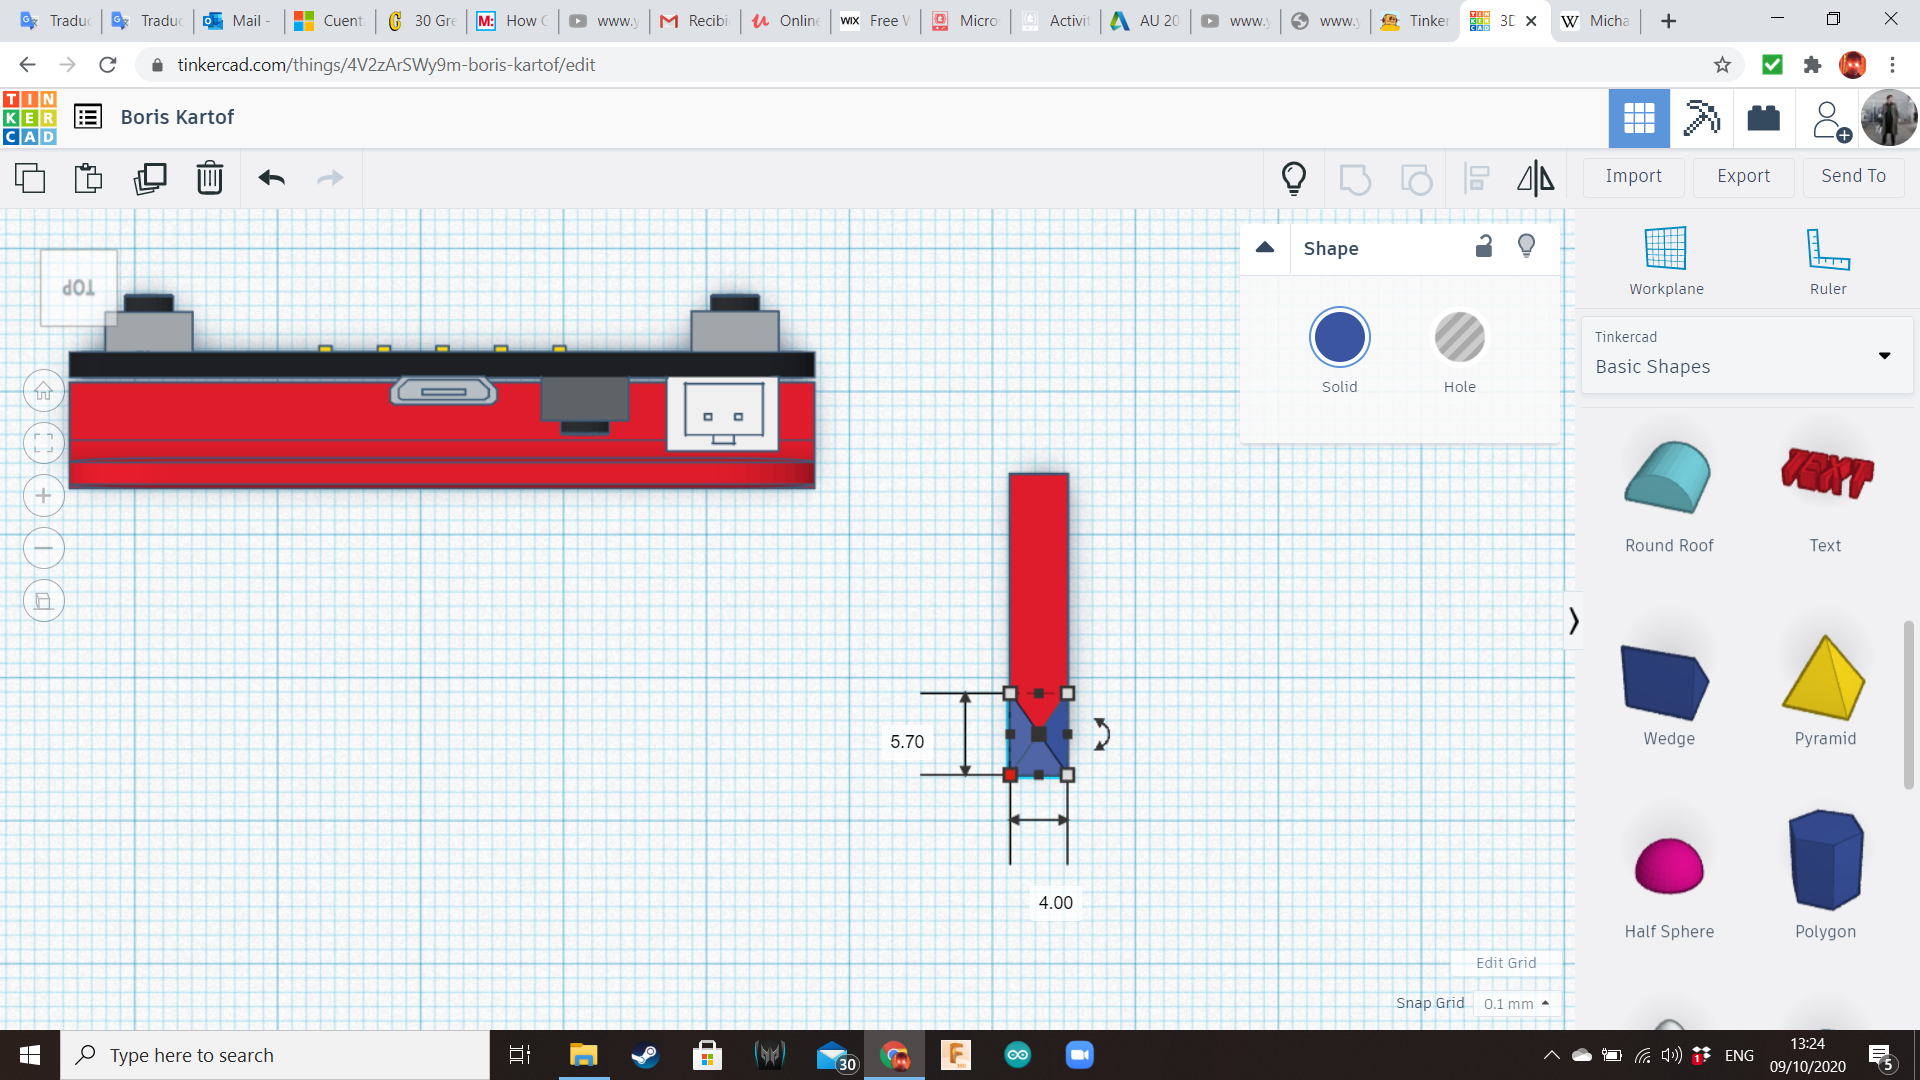The image size is (1920, 1080).
Task: Set shape to Hole
Action: tap(1459, 338)
